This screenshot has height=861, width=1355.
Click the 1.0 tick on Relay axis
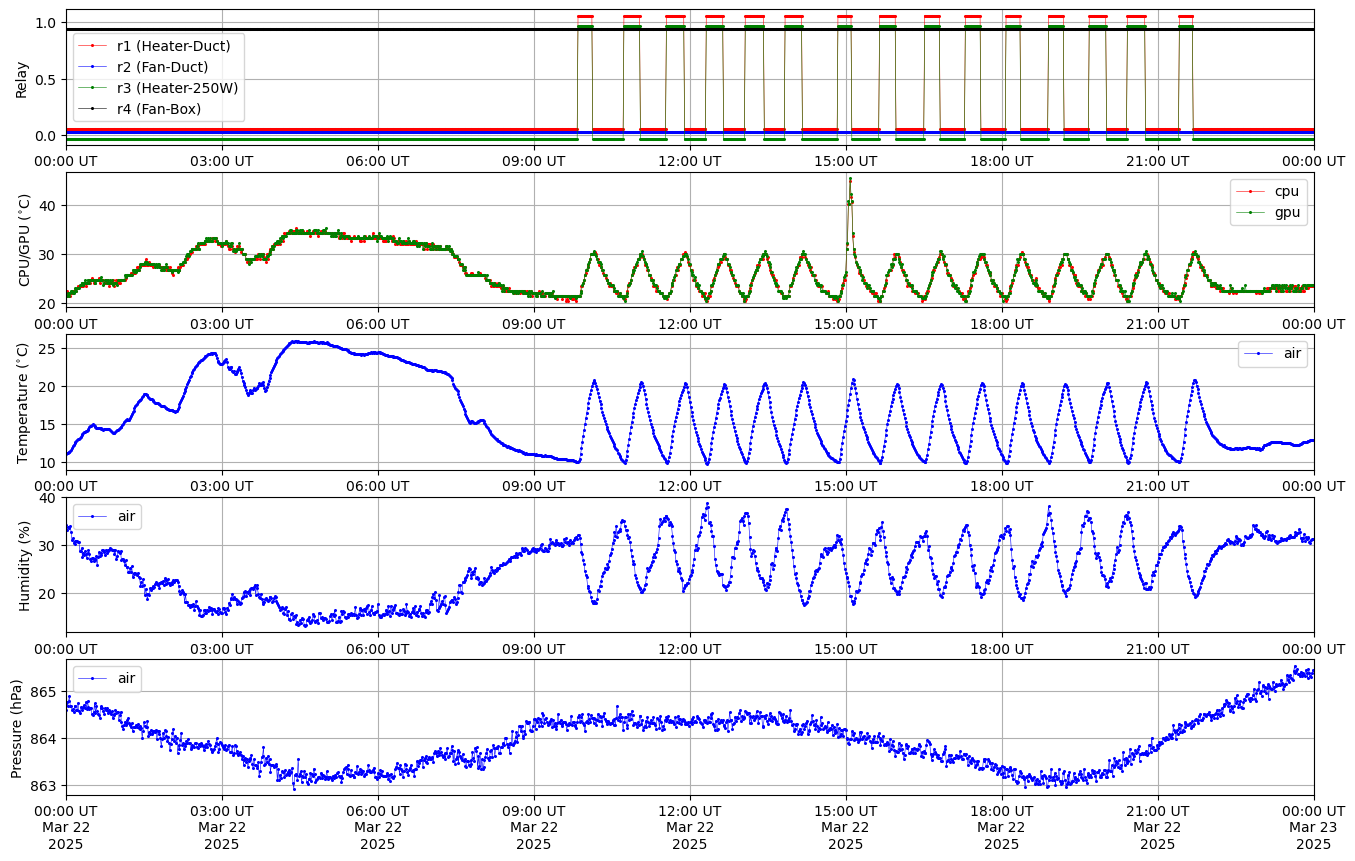pyautogui.click(x=48, y=23)
